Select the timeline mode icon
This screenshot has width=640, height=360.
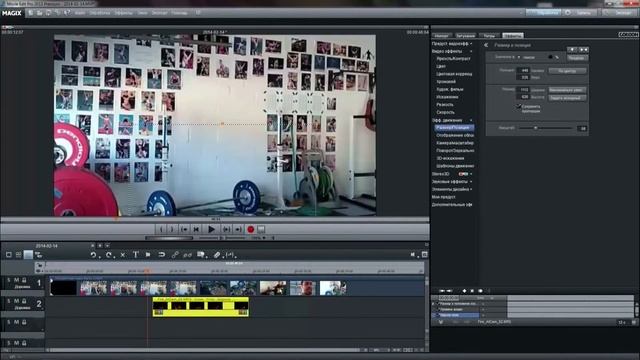coord(28,255)
